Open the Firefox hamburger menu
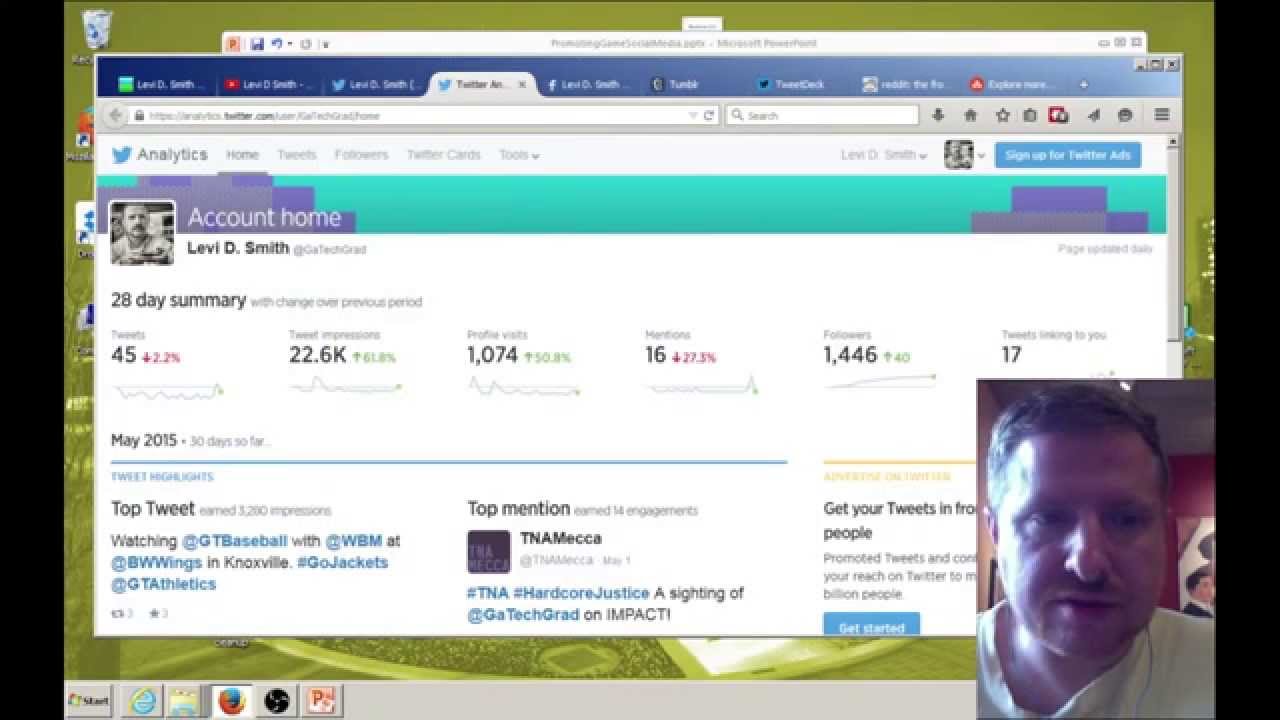The height and width of the screenshot is (720, 1280). 1161,116
